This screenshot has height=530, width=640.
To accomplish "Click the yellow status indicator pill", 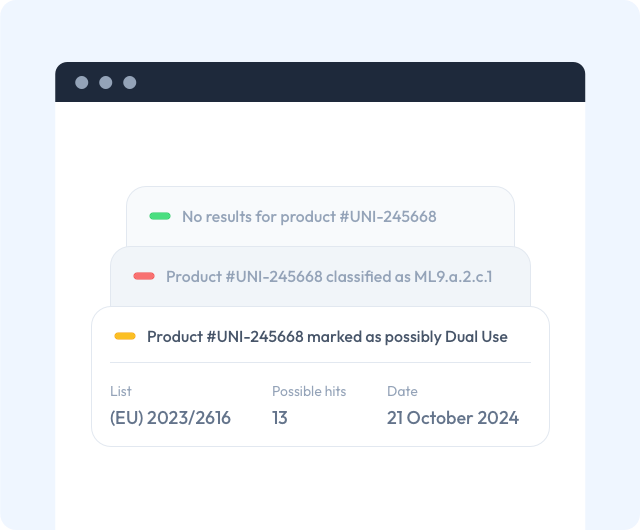I will [x=125, y=336].
